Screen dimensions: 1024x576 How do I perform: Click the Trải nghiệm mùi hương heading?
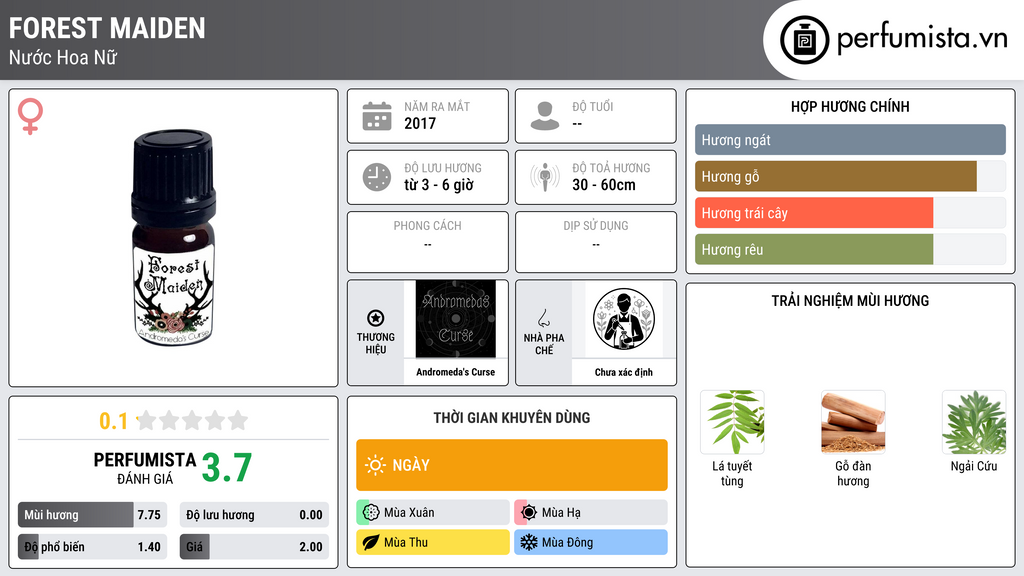click(x=850, y=300)
